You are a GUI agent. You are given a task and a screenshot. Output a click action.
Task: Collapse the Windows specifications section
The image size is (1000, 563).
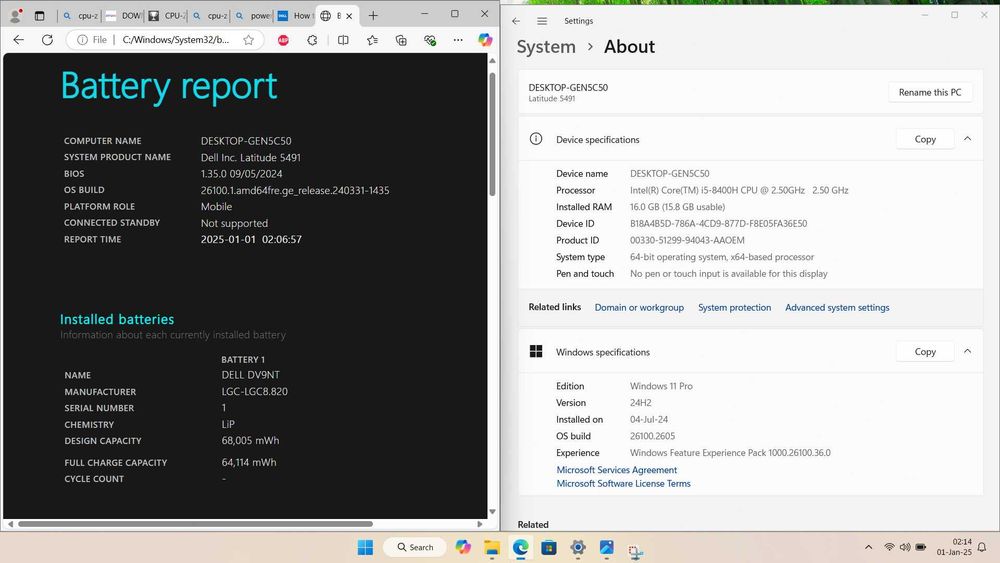[x=967, y=351]
